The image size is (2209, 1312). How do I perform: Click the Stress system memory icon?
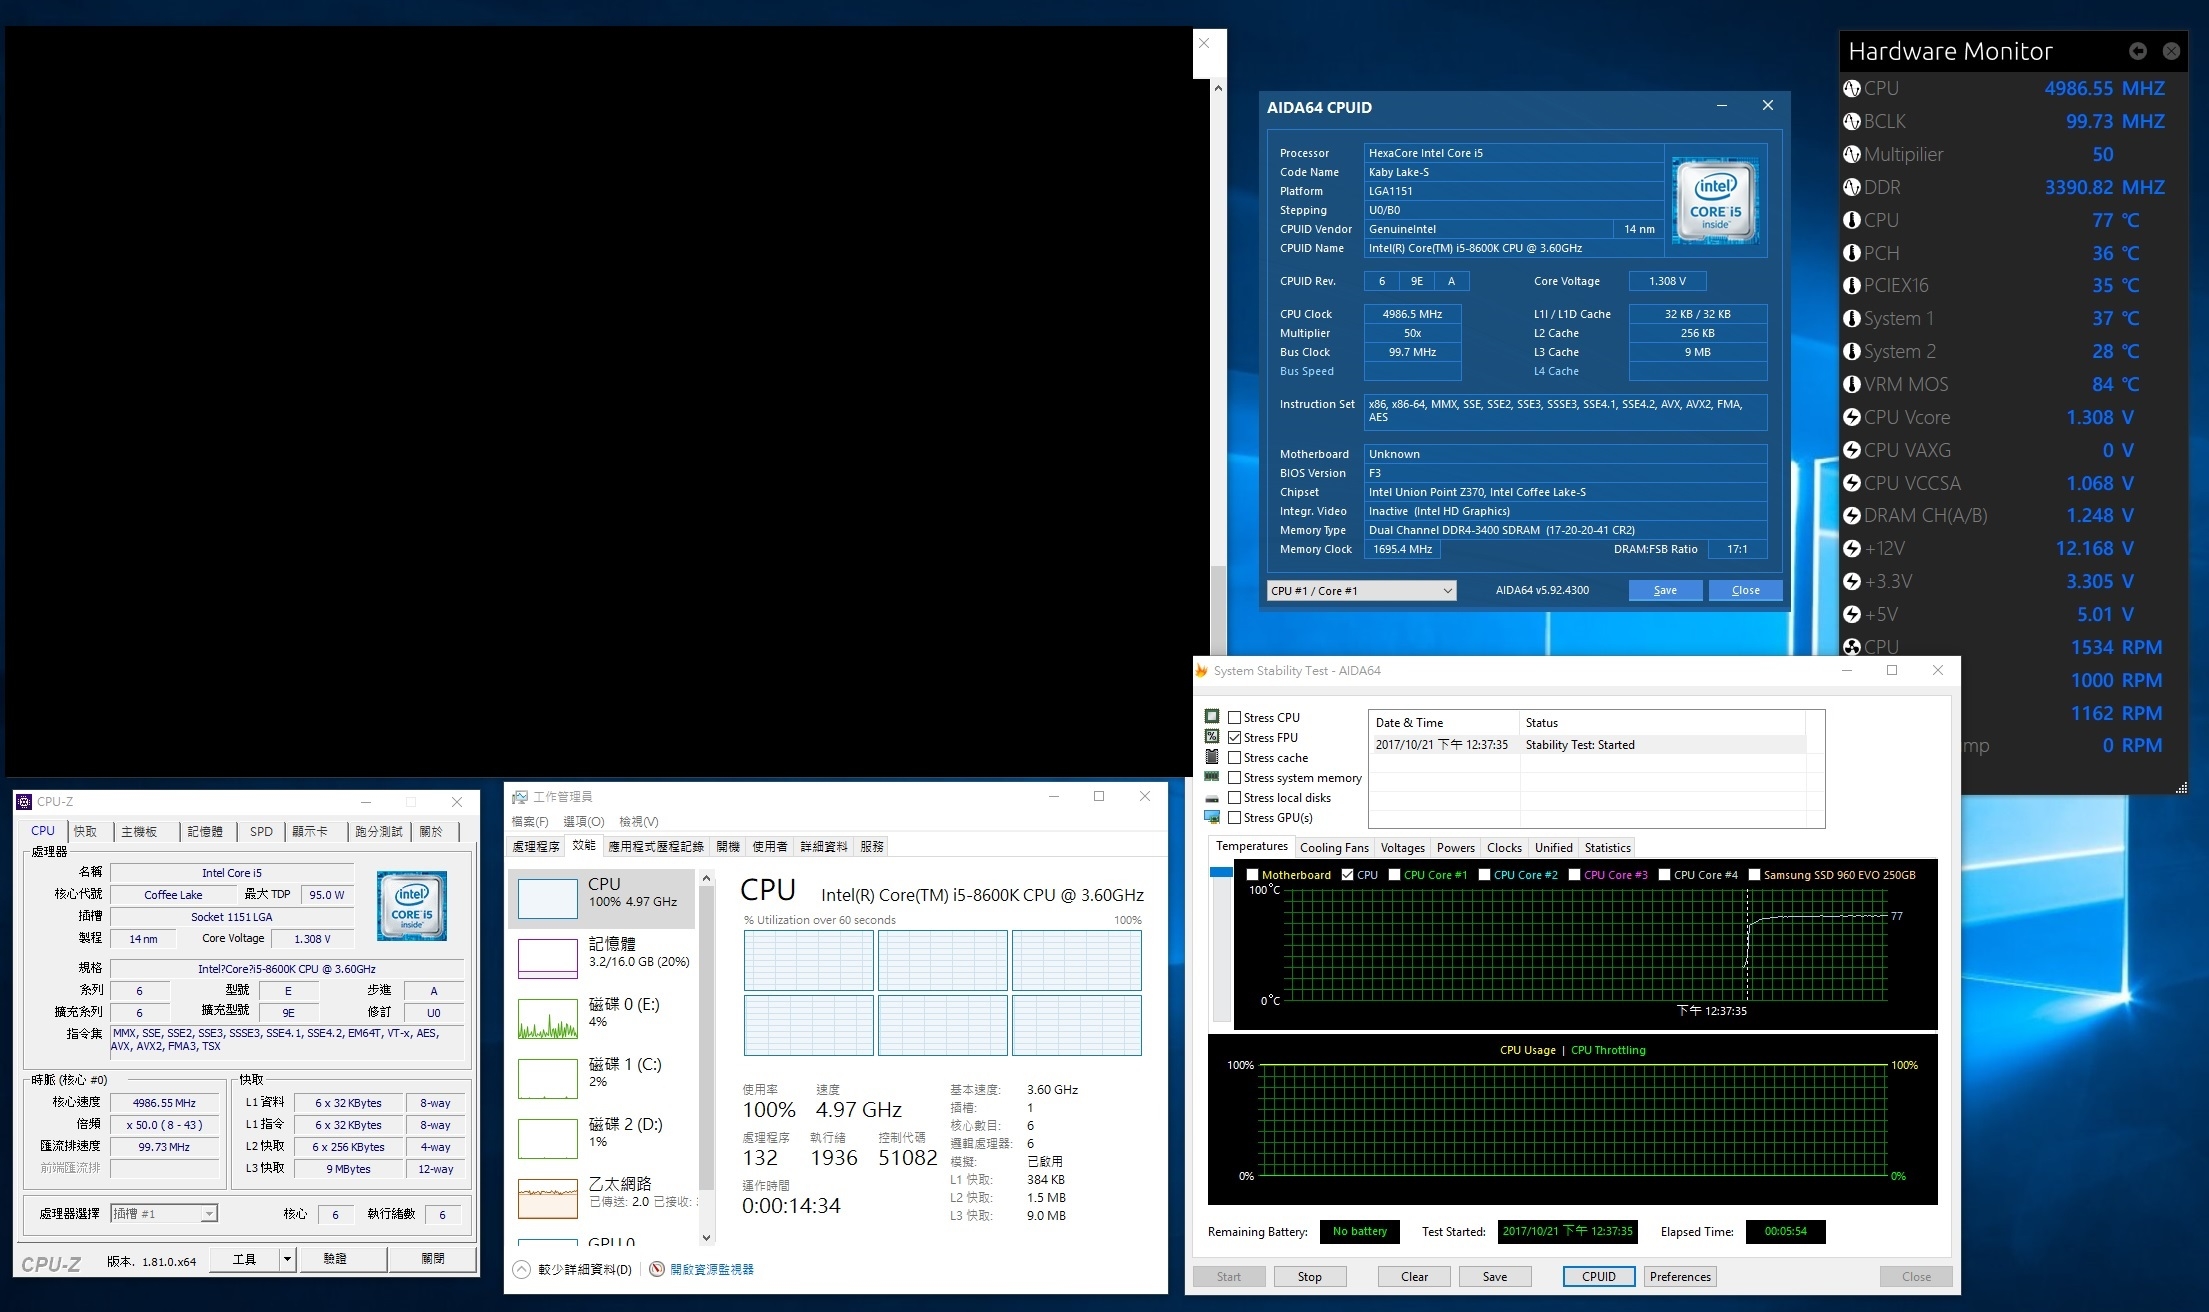(x=1212, y=777)
